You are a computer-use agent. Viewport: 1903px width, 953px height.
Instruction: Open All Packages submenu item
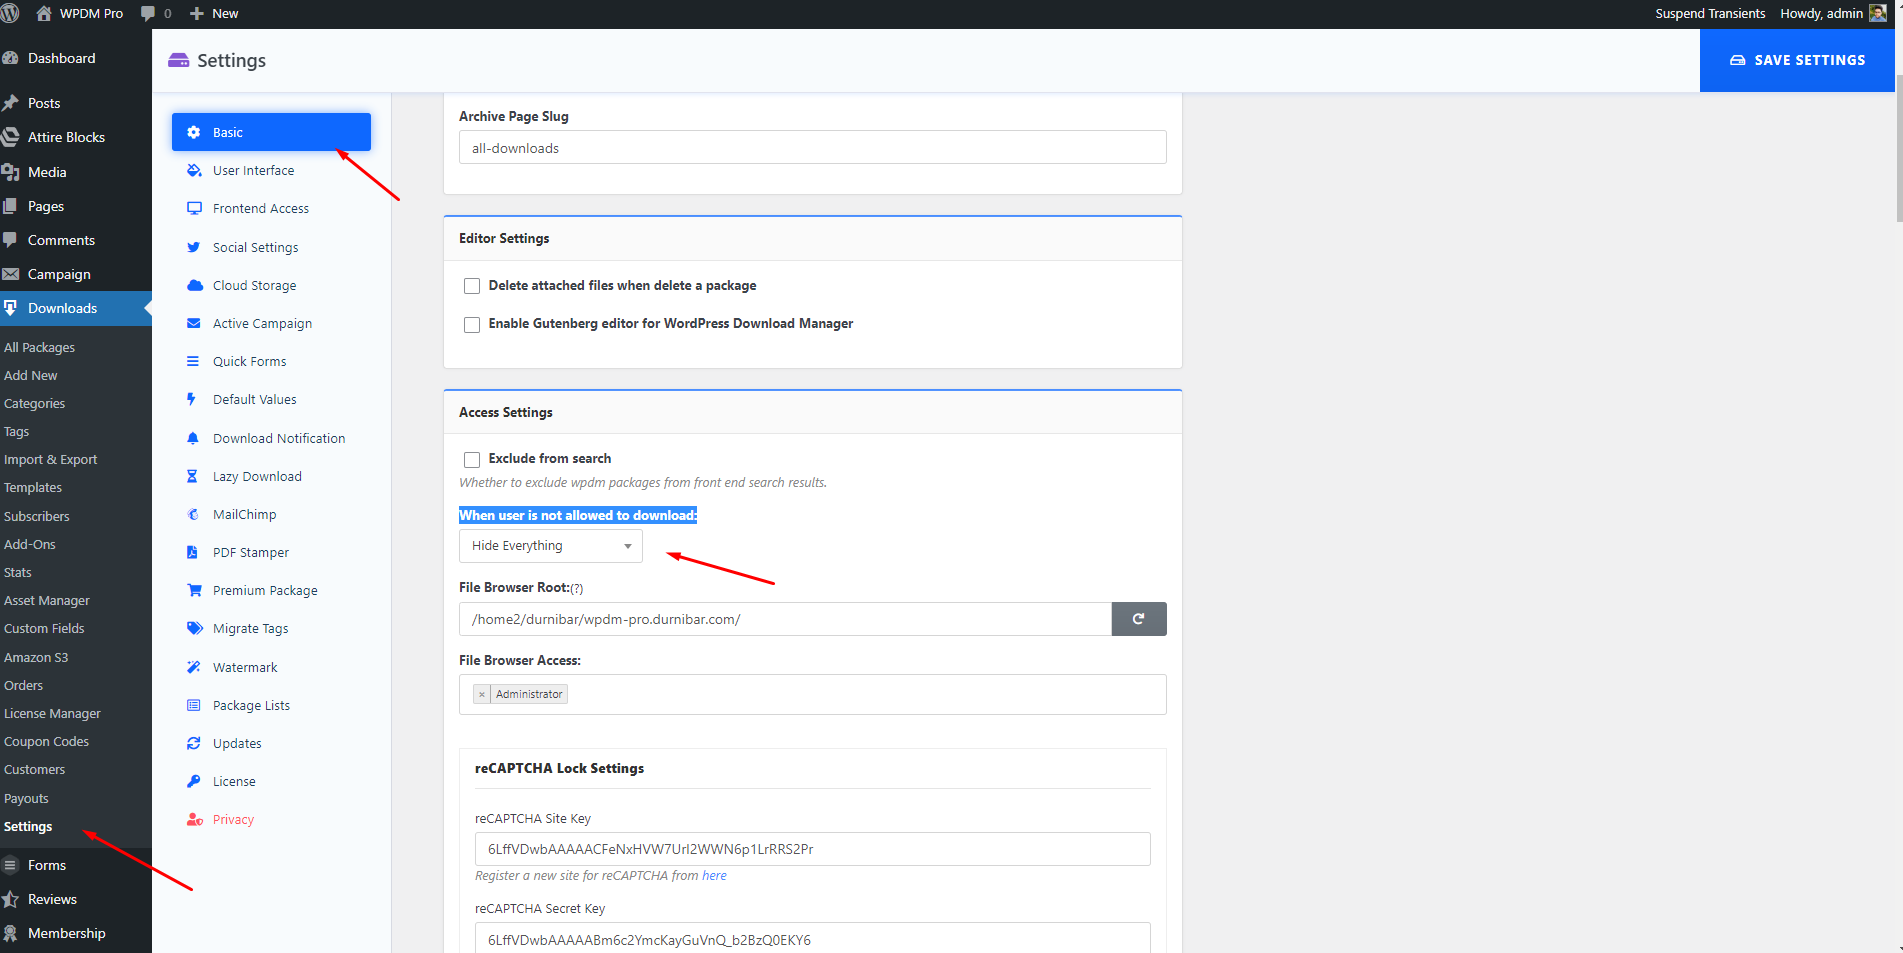[39, 347]
